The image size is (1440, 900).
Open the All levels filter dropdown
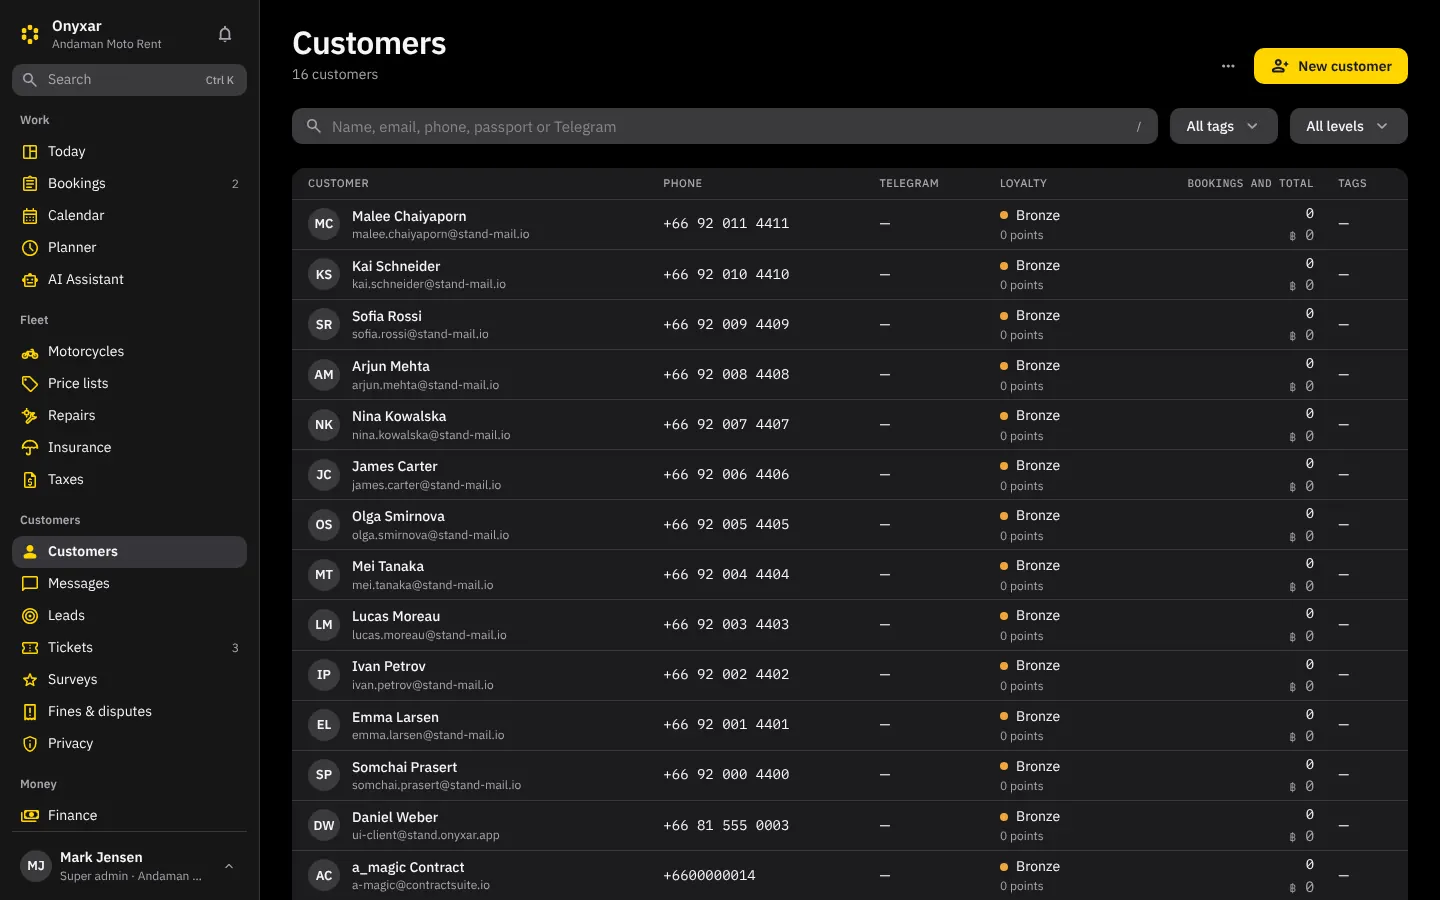[x=1349, y=126]
